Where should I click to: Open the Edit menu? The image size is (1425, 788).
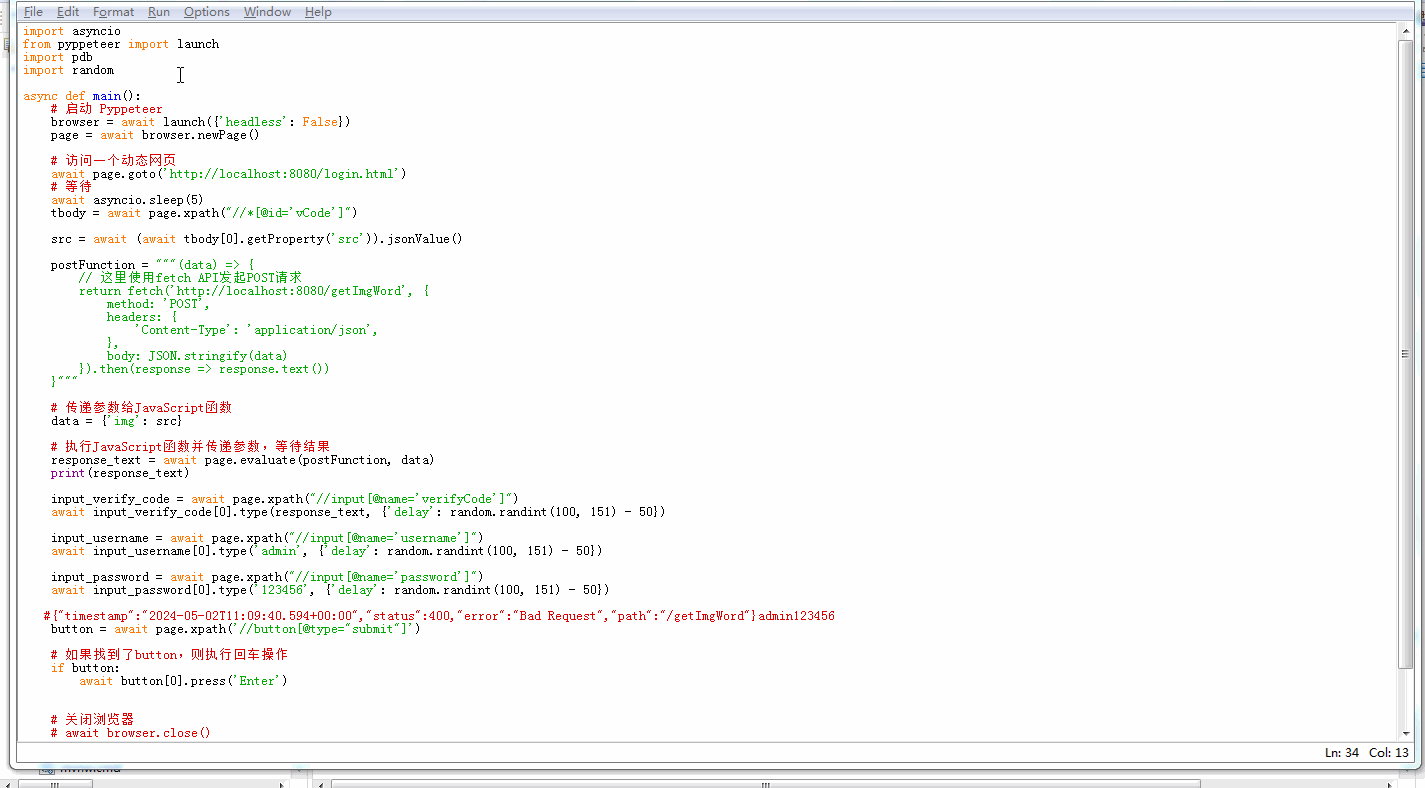click(x=68, y=12)
